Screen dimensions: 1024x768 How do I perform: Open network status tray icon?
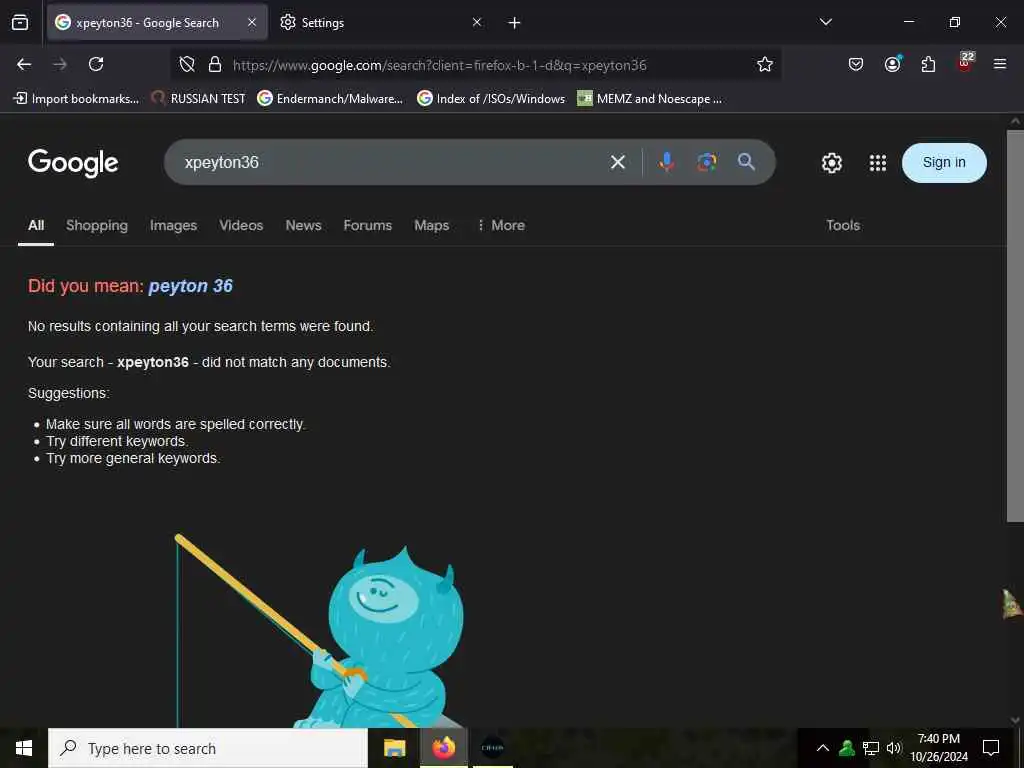pos(871,748)
